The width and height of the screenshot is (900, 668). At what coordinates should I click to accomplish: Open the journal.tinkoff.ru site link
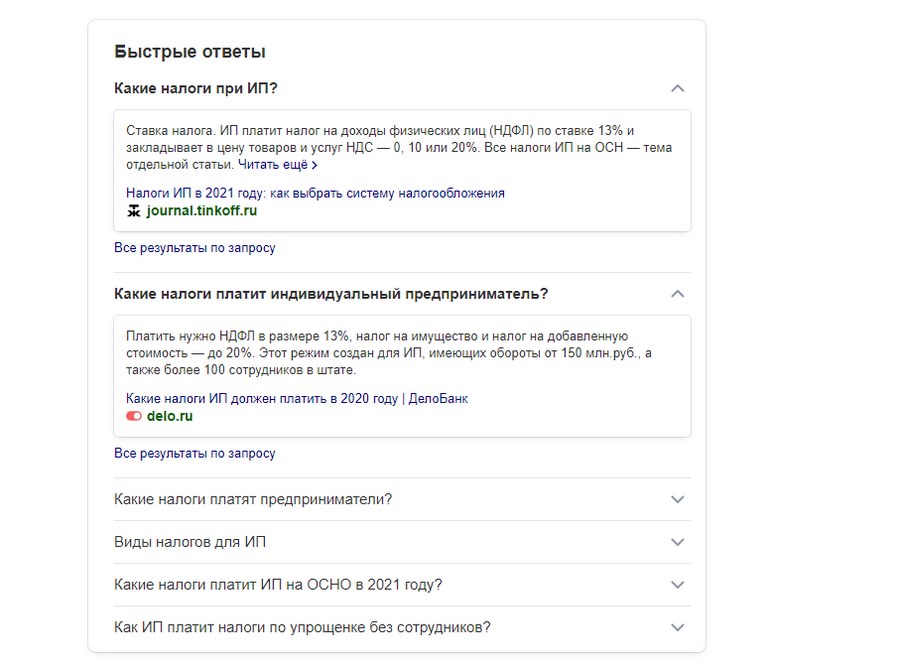click(201, 211)
